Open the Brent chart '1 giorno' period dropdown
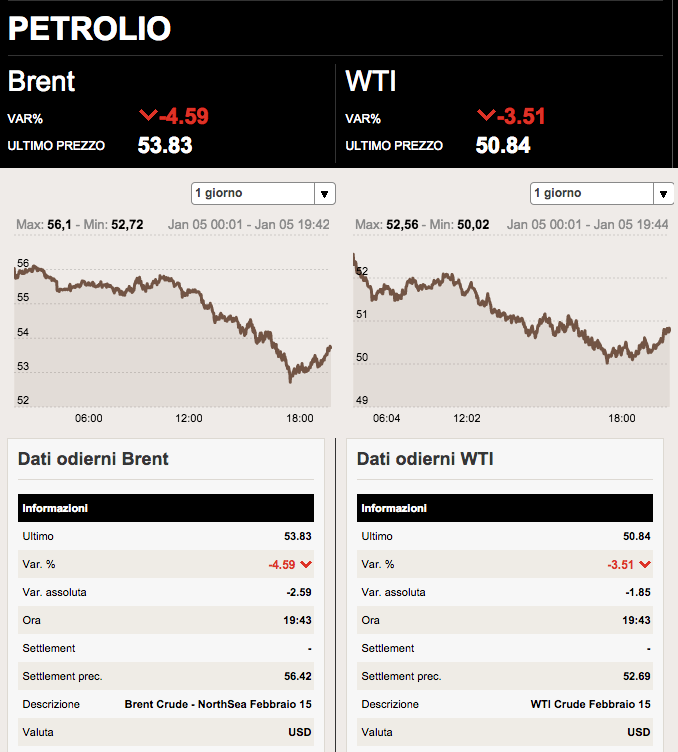The height and width of the screenshot is (752, 678). [253, 193]
